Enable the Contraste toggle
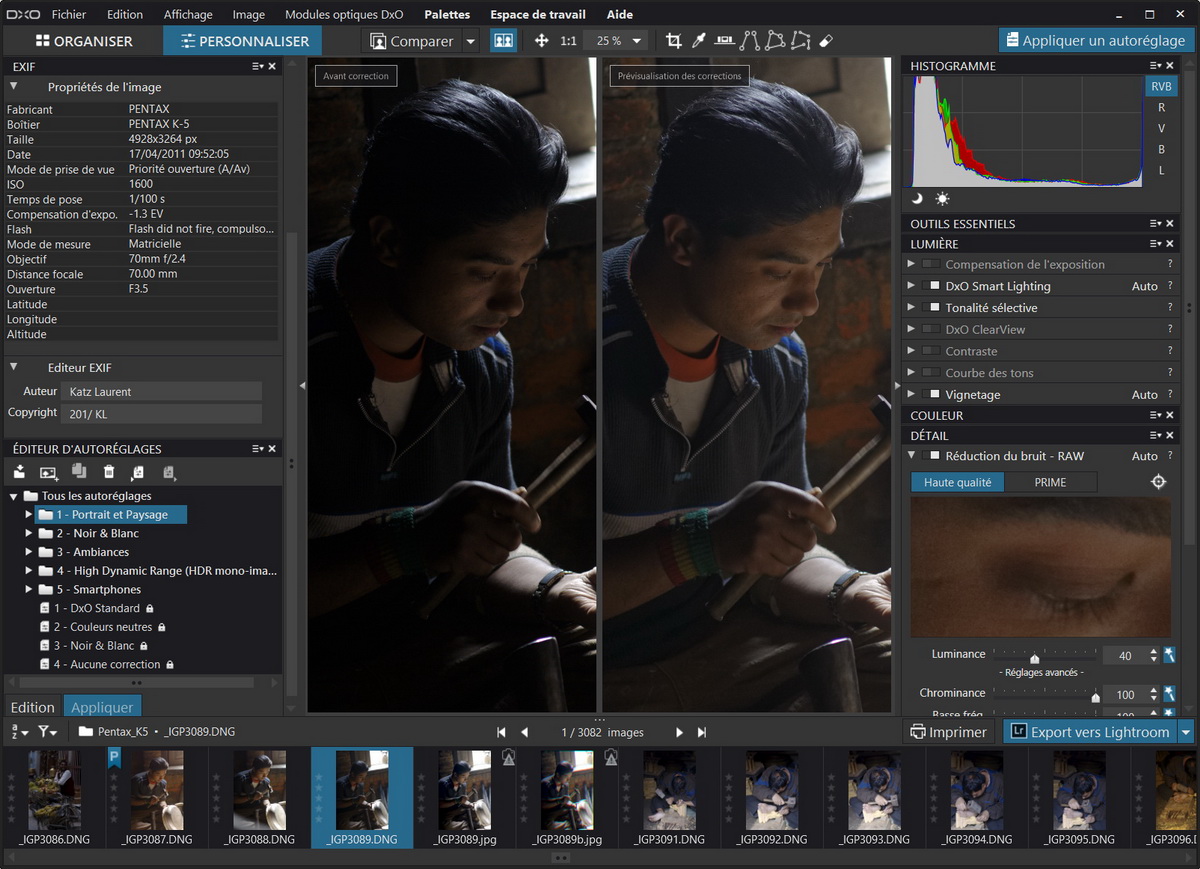Screen dimensions: 1200x869 (931, 352)
